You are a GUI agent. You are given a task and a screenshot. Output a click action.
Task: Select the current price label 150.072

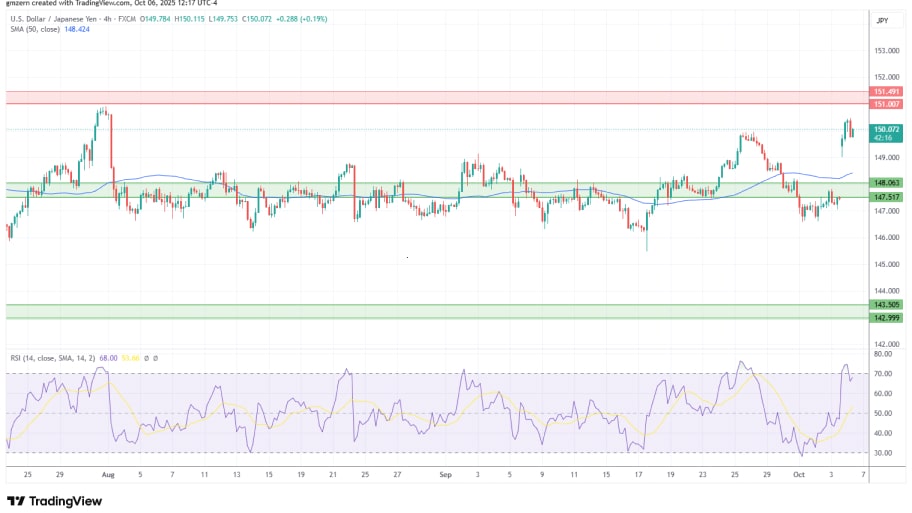[x=886, y=129]
